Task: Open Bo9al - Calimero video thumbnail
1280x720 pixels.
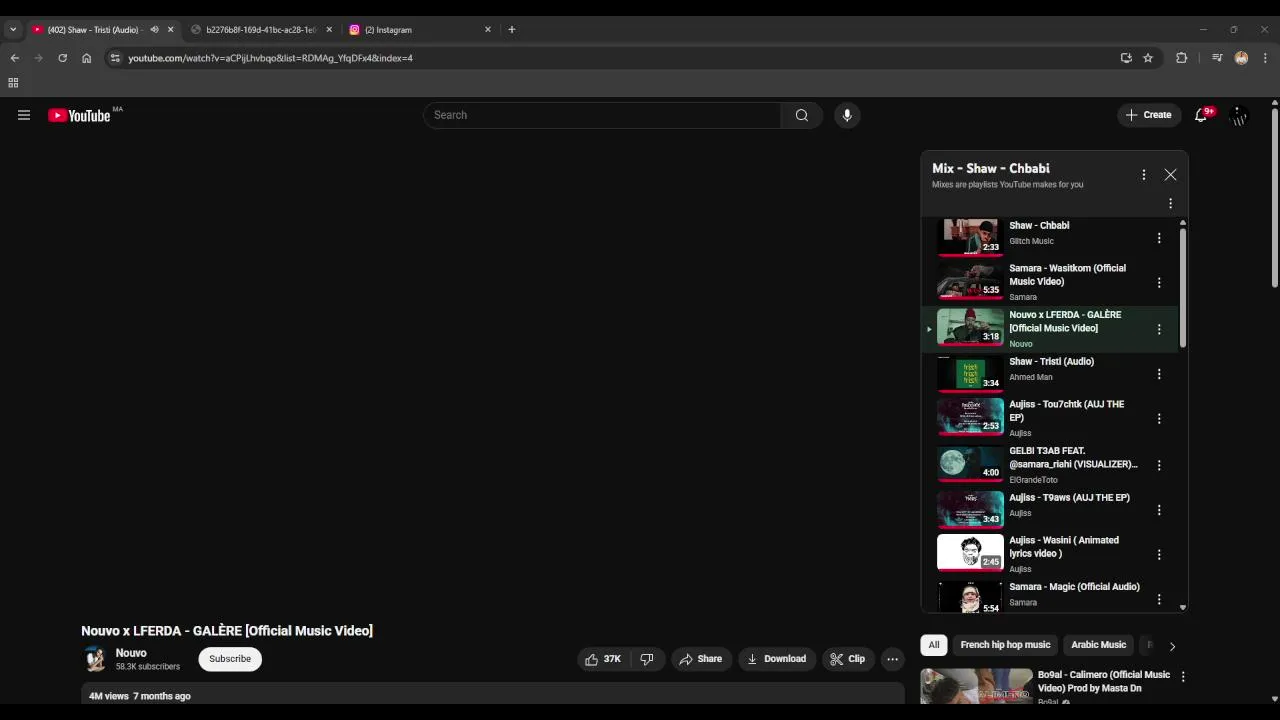Action: coord(976,687)
